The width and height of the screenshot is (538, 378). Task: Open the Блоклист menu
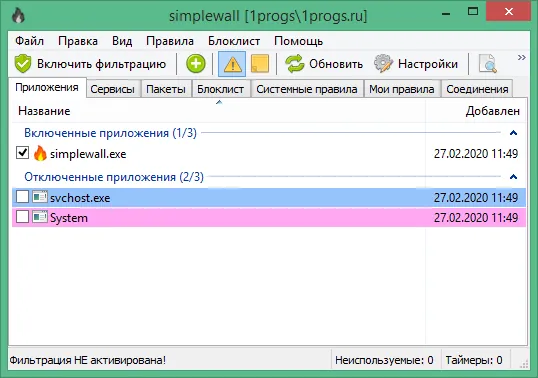(x=234, y=41)
